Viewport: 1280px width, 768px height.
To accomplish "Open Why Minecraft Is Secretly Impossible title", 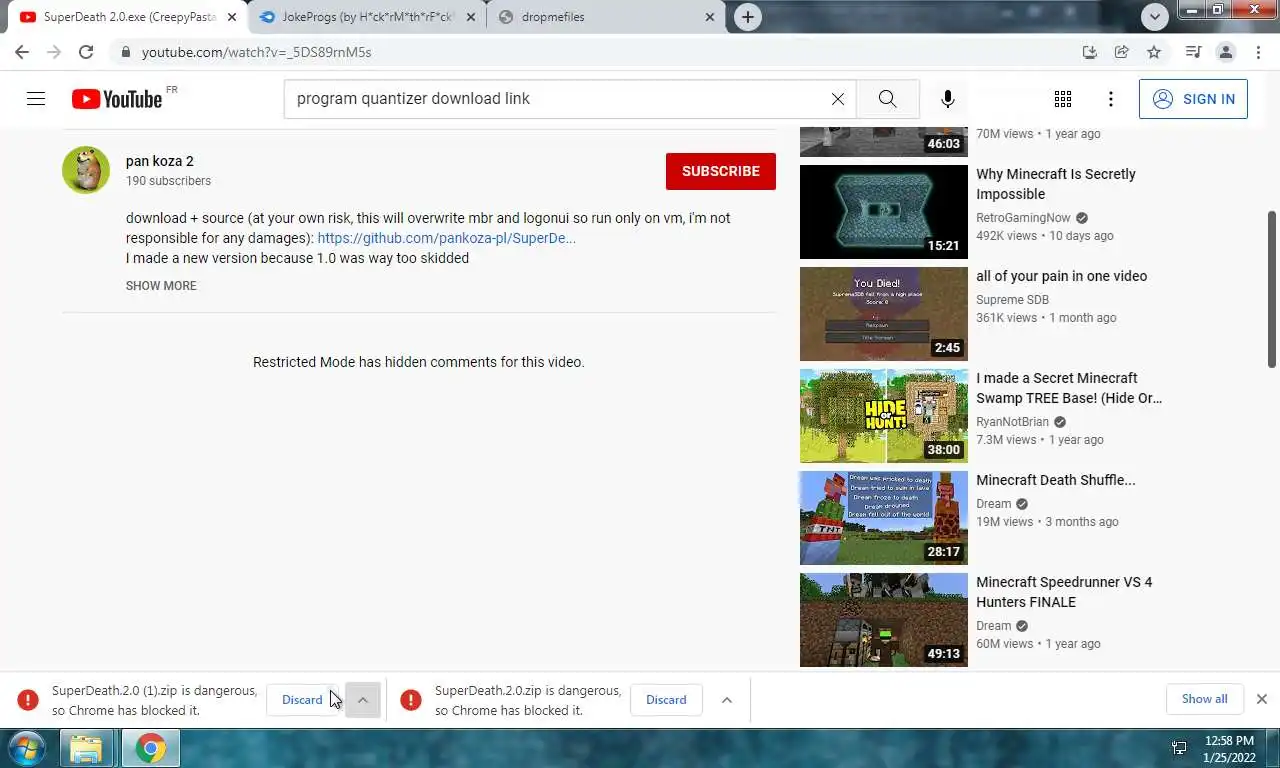I will point(1056,184).
